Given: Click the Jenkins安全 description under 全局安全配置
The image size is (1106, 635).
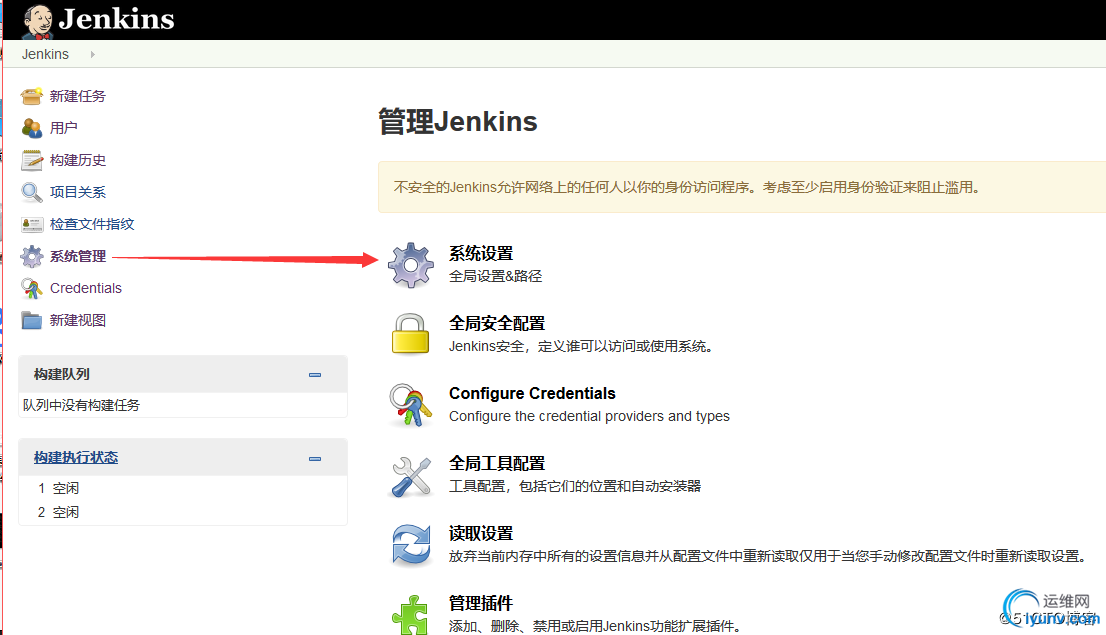Looking at the screenshot, I should pos(581,346).
